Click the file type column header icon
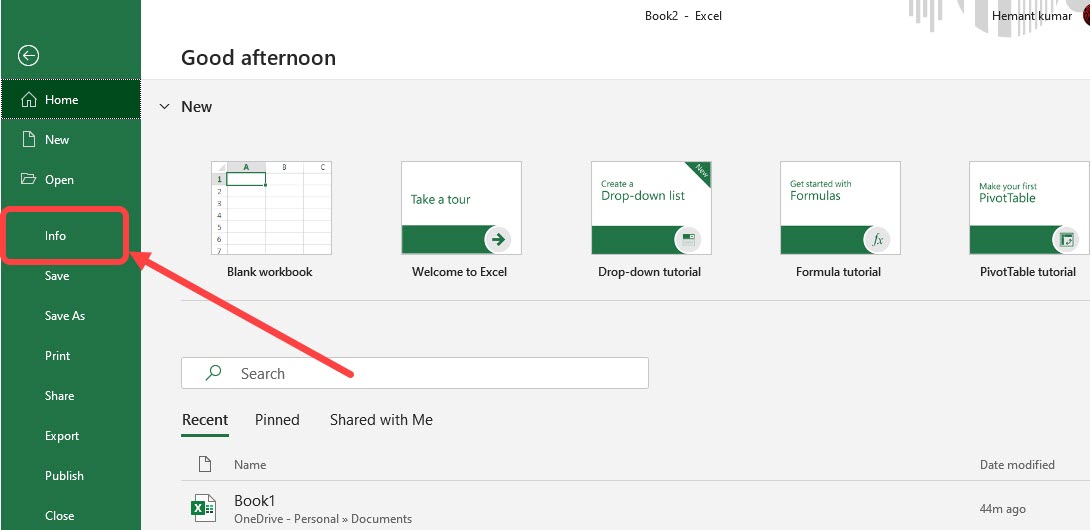1090x530 pixels. (204, 464)
